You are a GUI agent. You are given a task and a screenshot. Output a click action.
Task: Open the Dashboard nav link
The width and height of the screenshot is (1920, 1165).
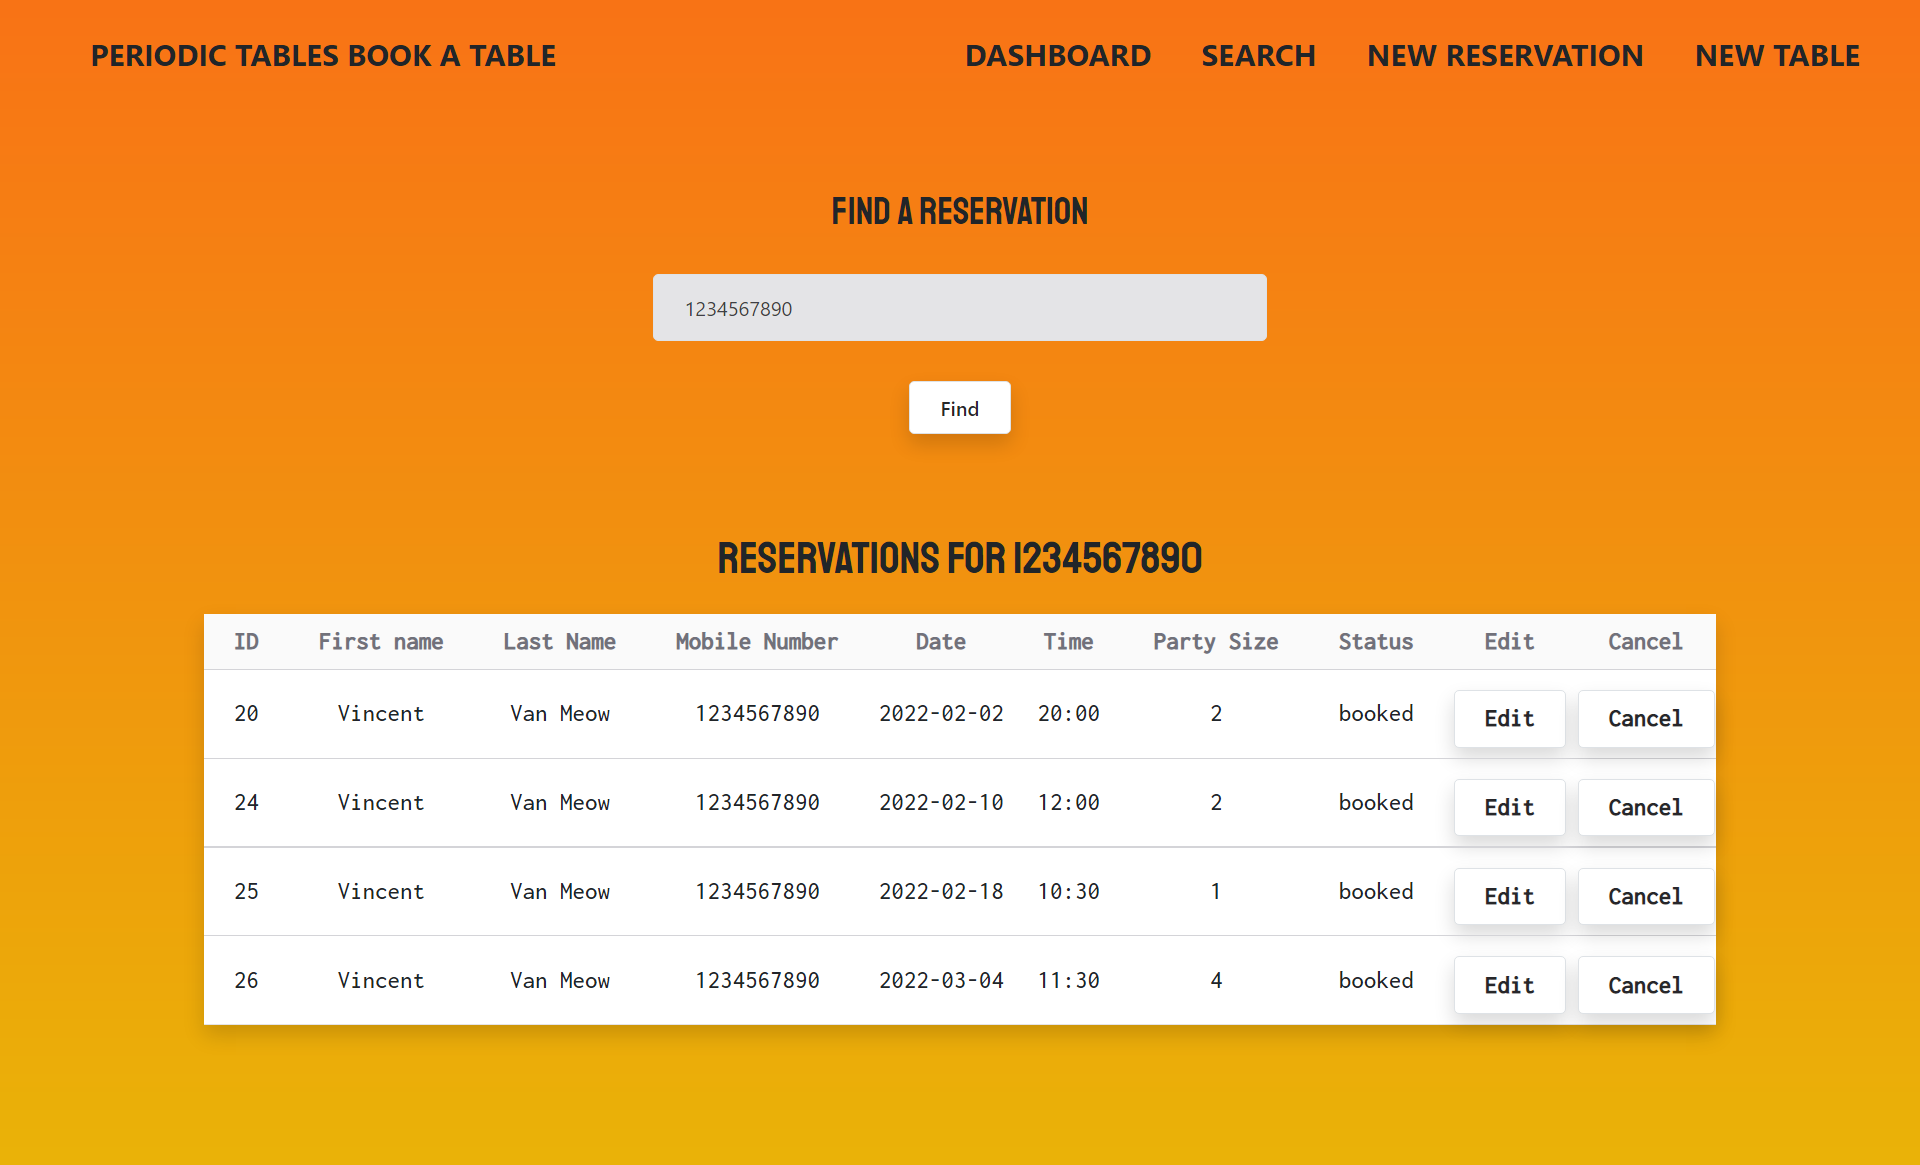(1057, 56)
